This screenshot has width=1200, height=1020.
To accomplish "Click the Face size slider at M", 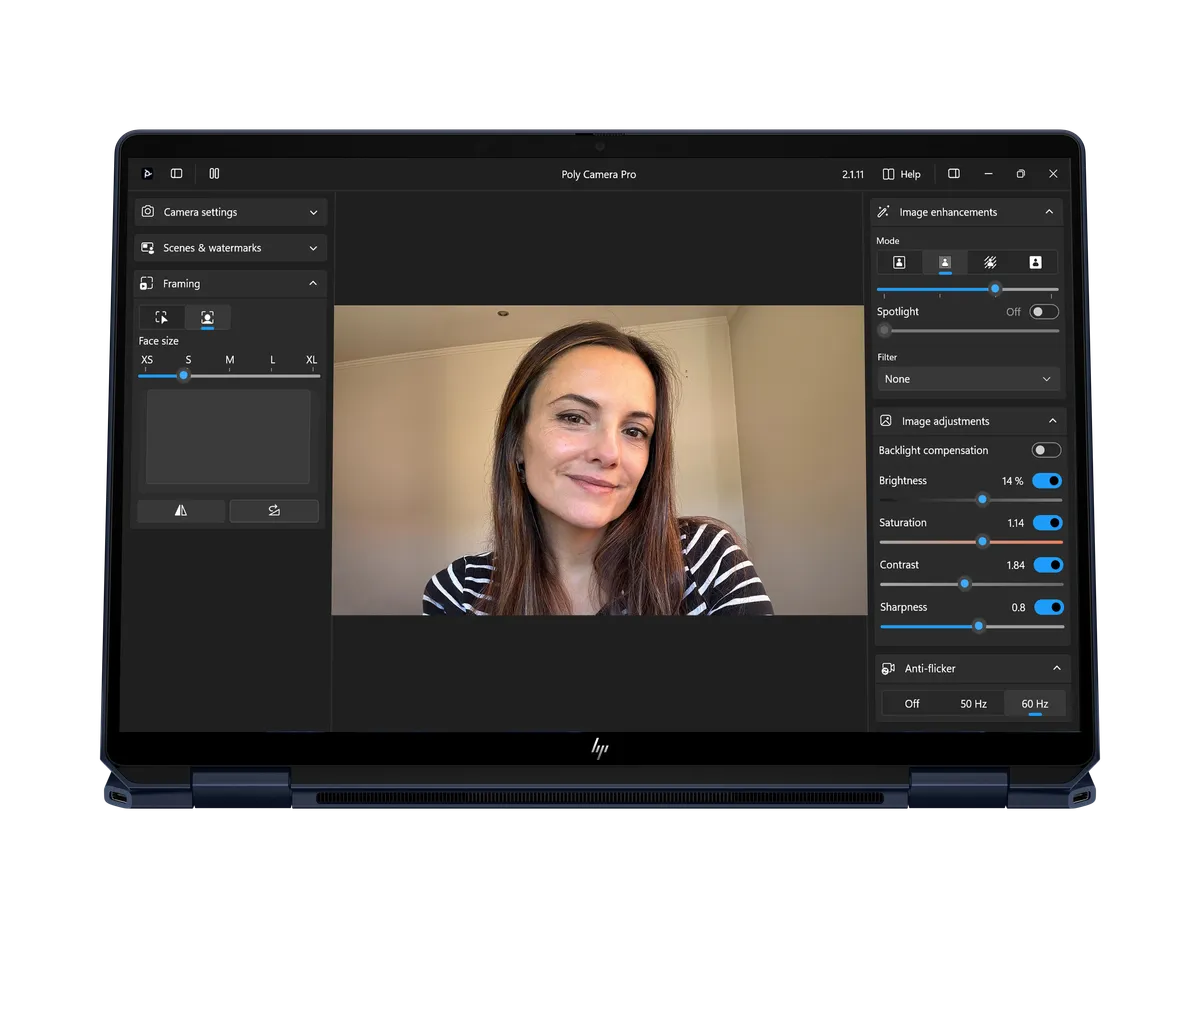I will click(x=230, y=376).
